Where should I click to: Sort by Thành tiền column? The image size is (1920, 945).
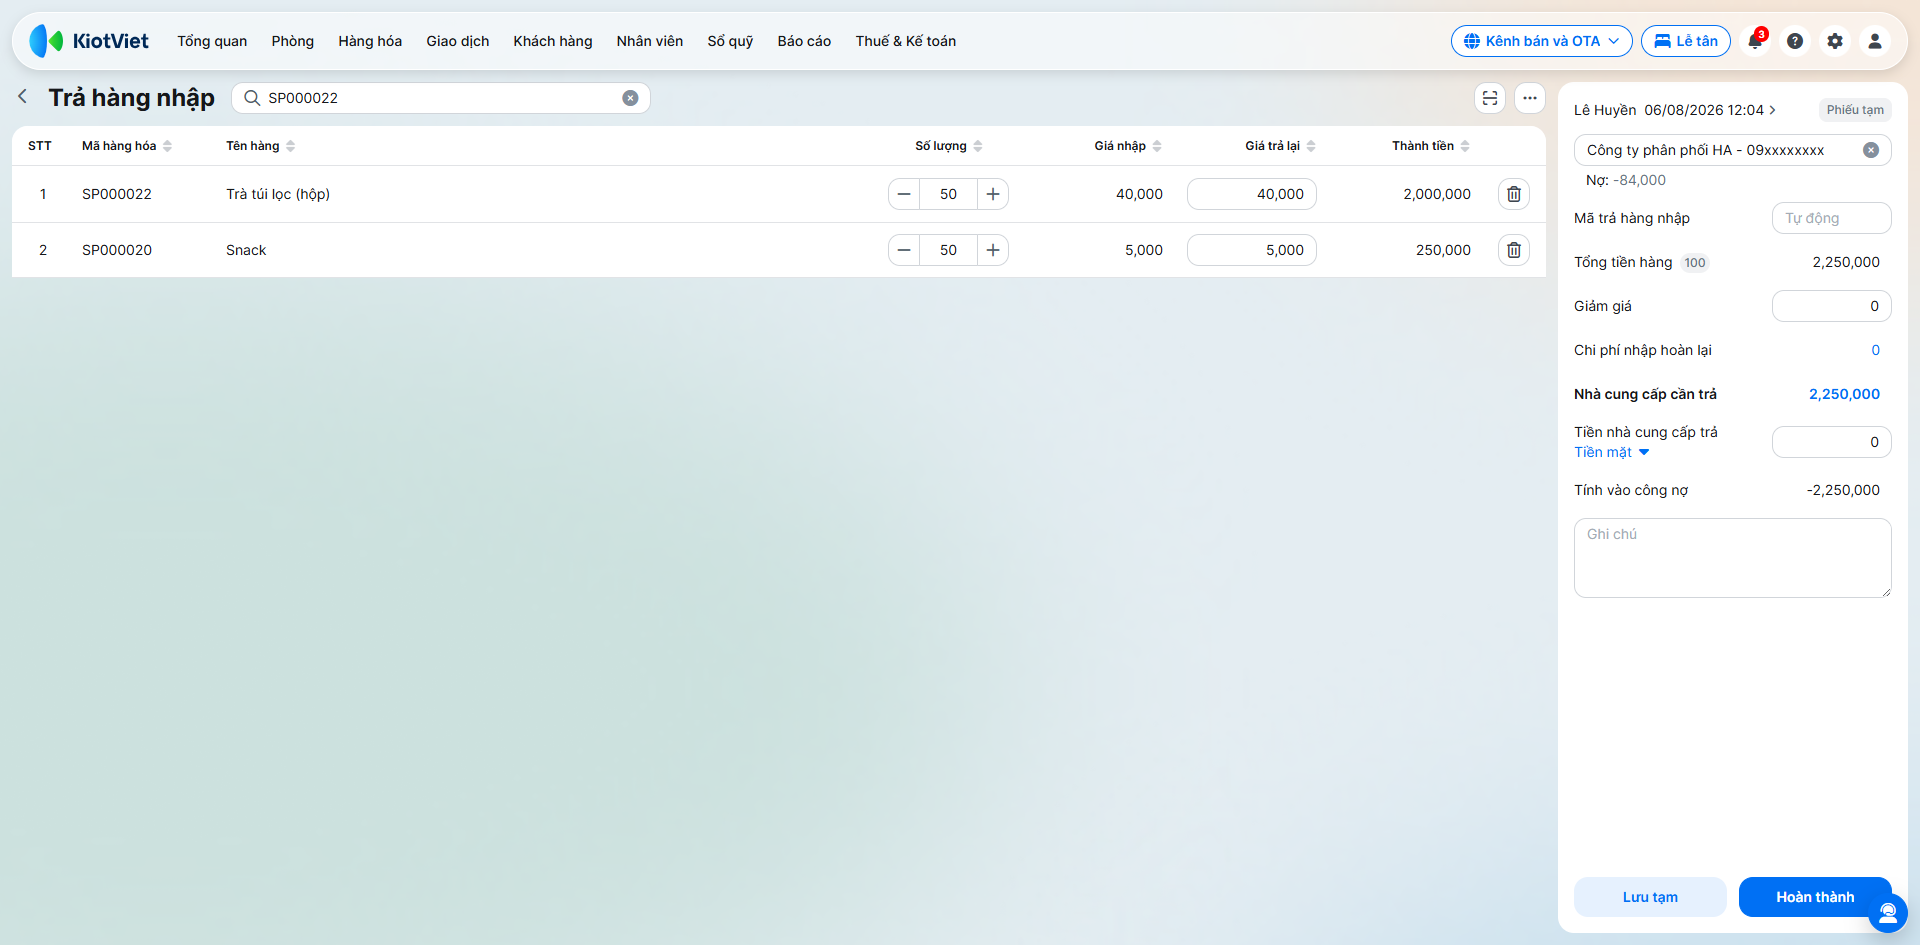point(1431,146)
